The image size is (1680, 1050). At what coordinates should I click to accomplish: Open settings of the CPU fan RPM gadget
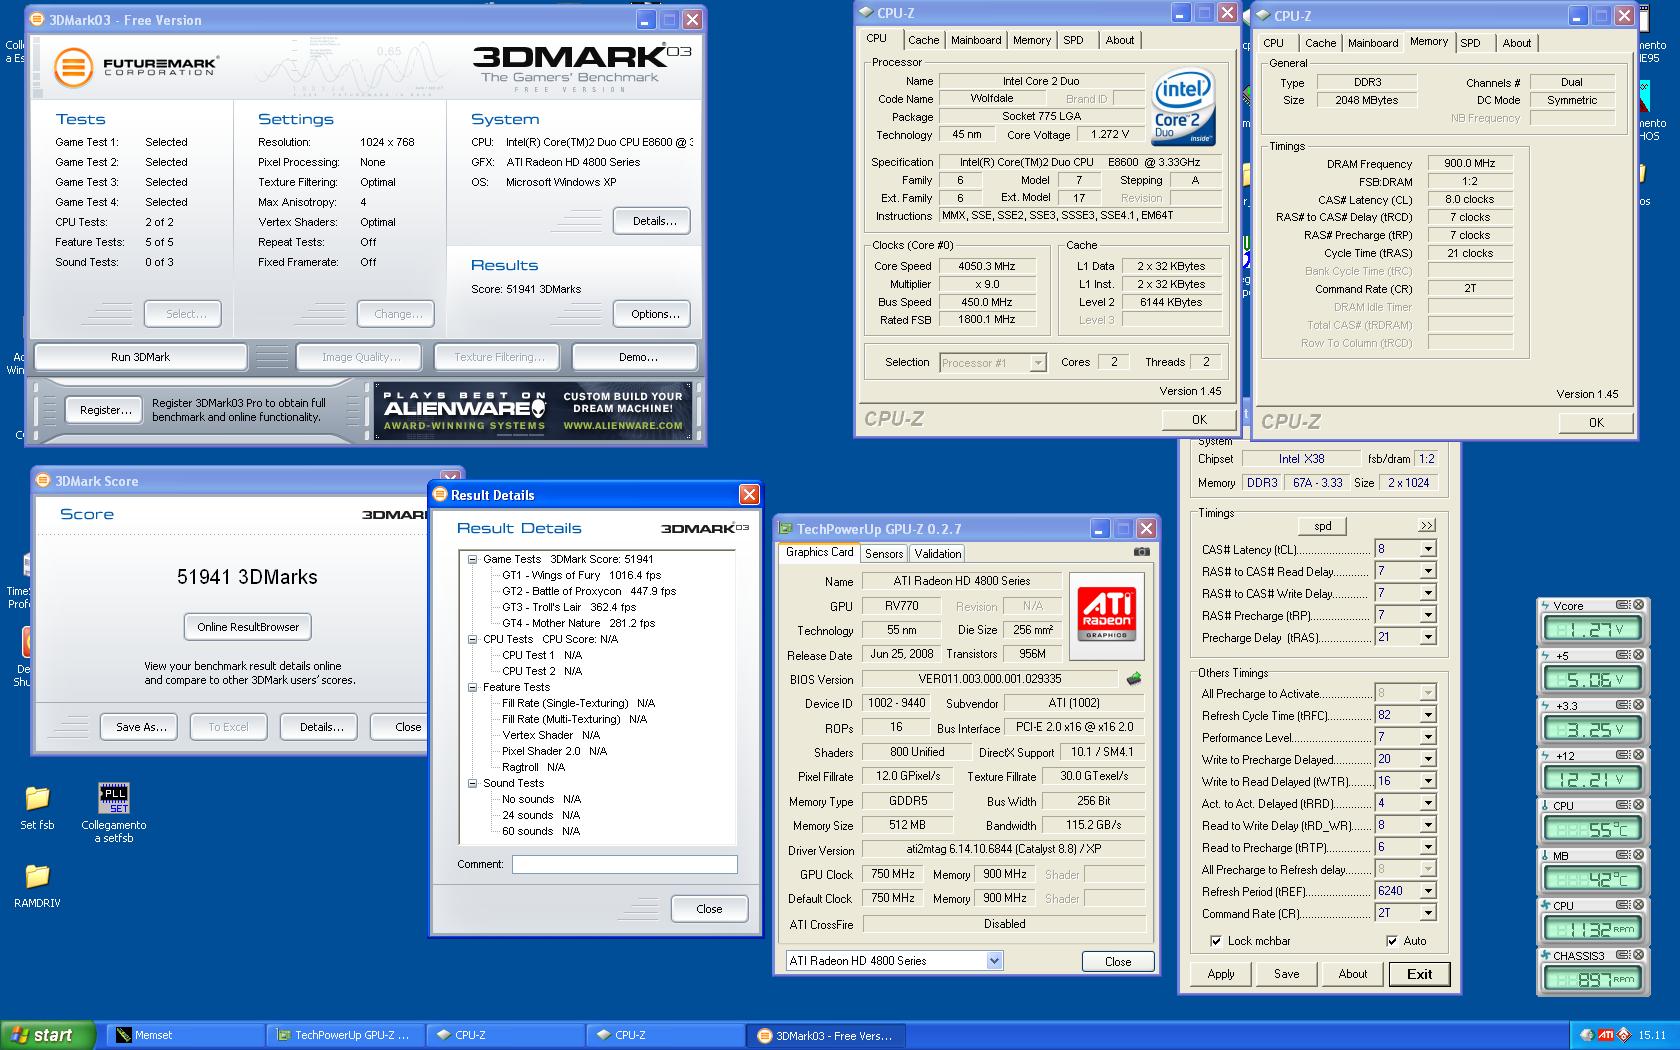click(x=1625, y=905)
